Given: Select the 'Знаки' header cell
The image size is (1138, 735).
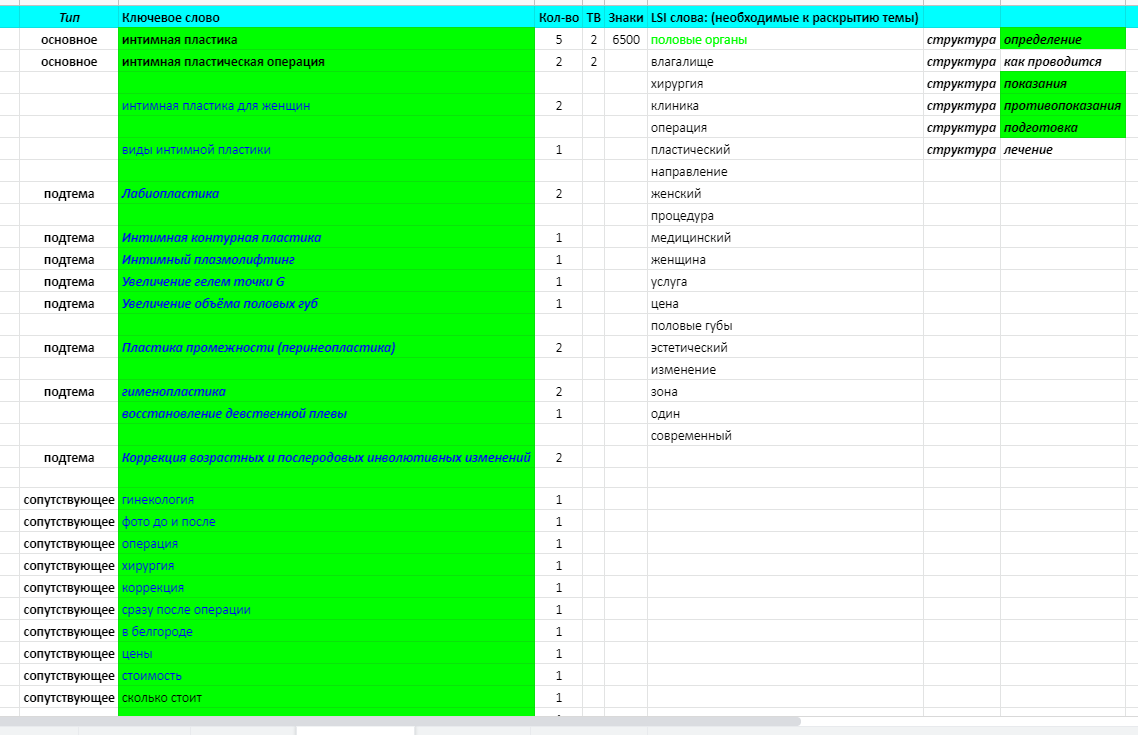Looking at the screenshot, I should click(x=626, y=17).
